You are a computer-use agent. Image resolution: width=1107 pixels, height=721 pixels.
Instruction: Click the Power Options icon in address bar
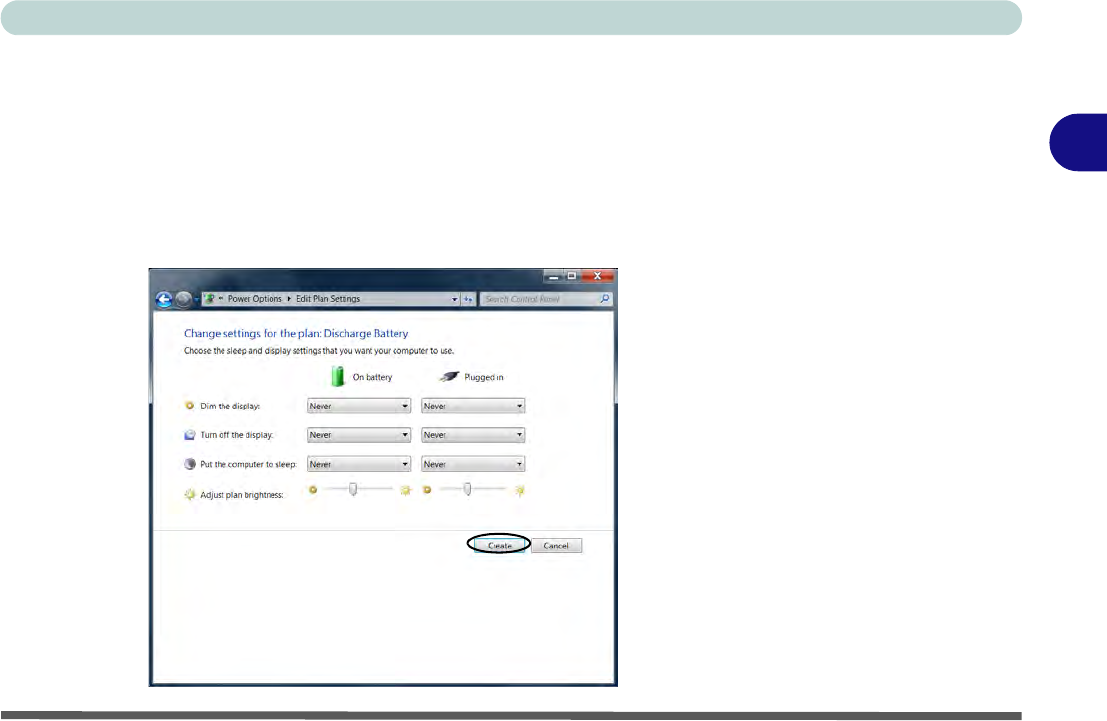tap(210, 299)
